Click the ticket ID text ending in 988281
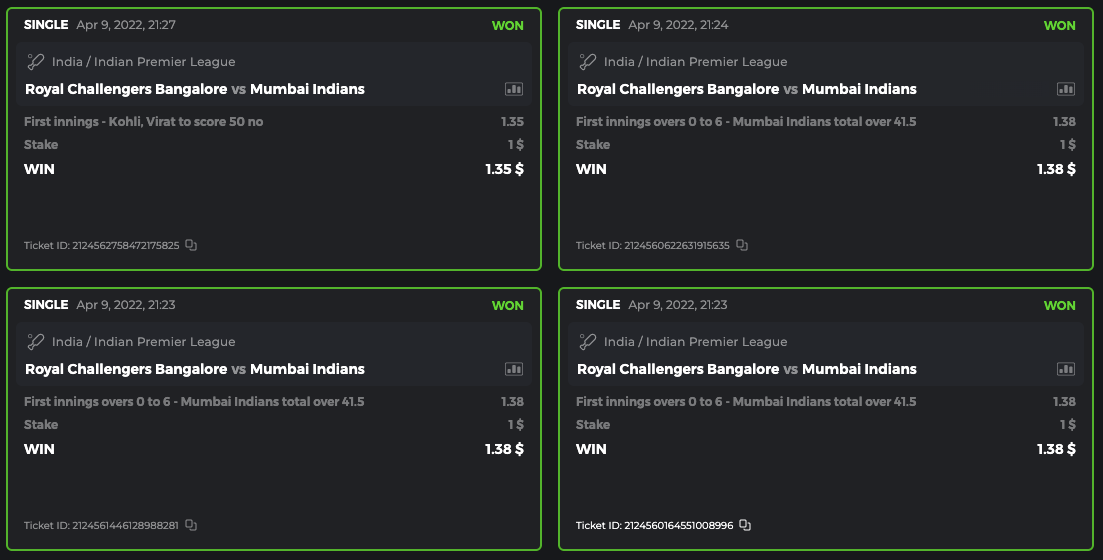 (x=101, y=525)
